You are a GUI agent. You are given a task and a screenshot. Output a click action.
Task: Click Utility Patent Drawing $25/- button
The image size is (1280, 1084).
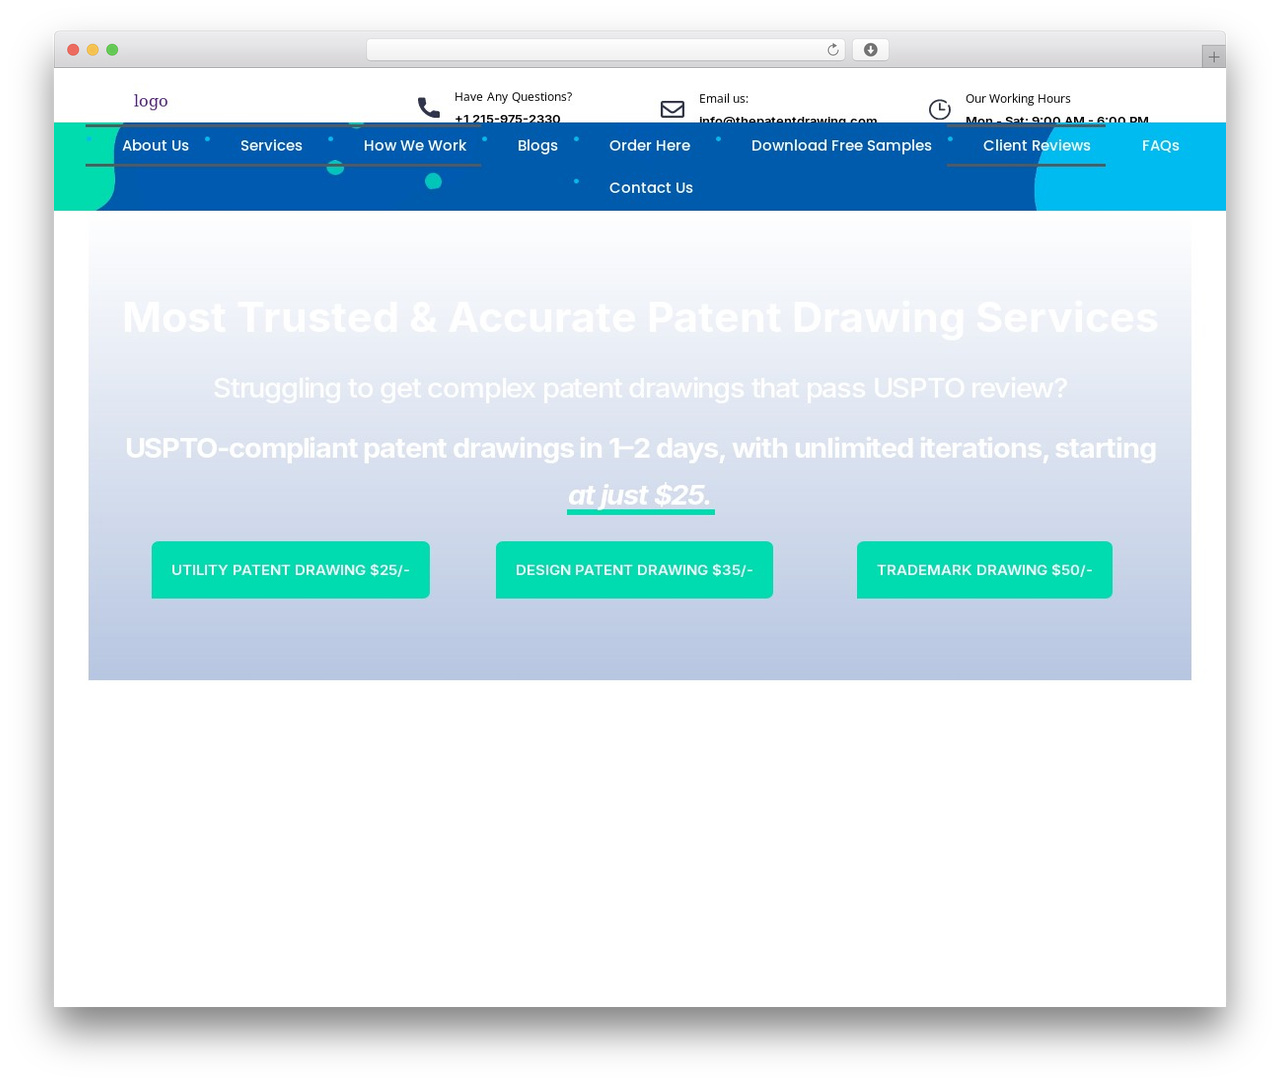pos(291,570)
